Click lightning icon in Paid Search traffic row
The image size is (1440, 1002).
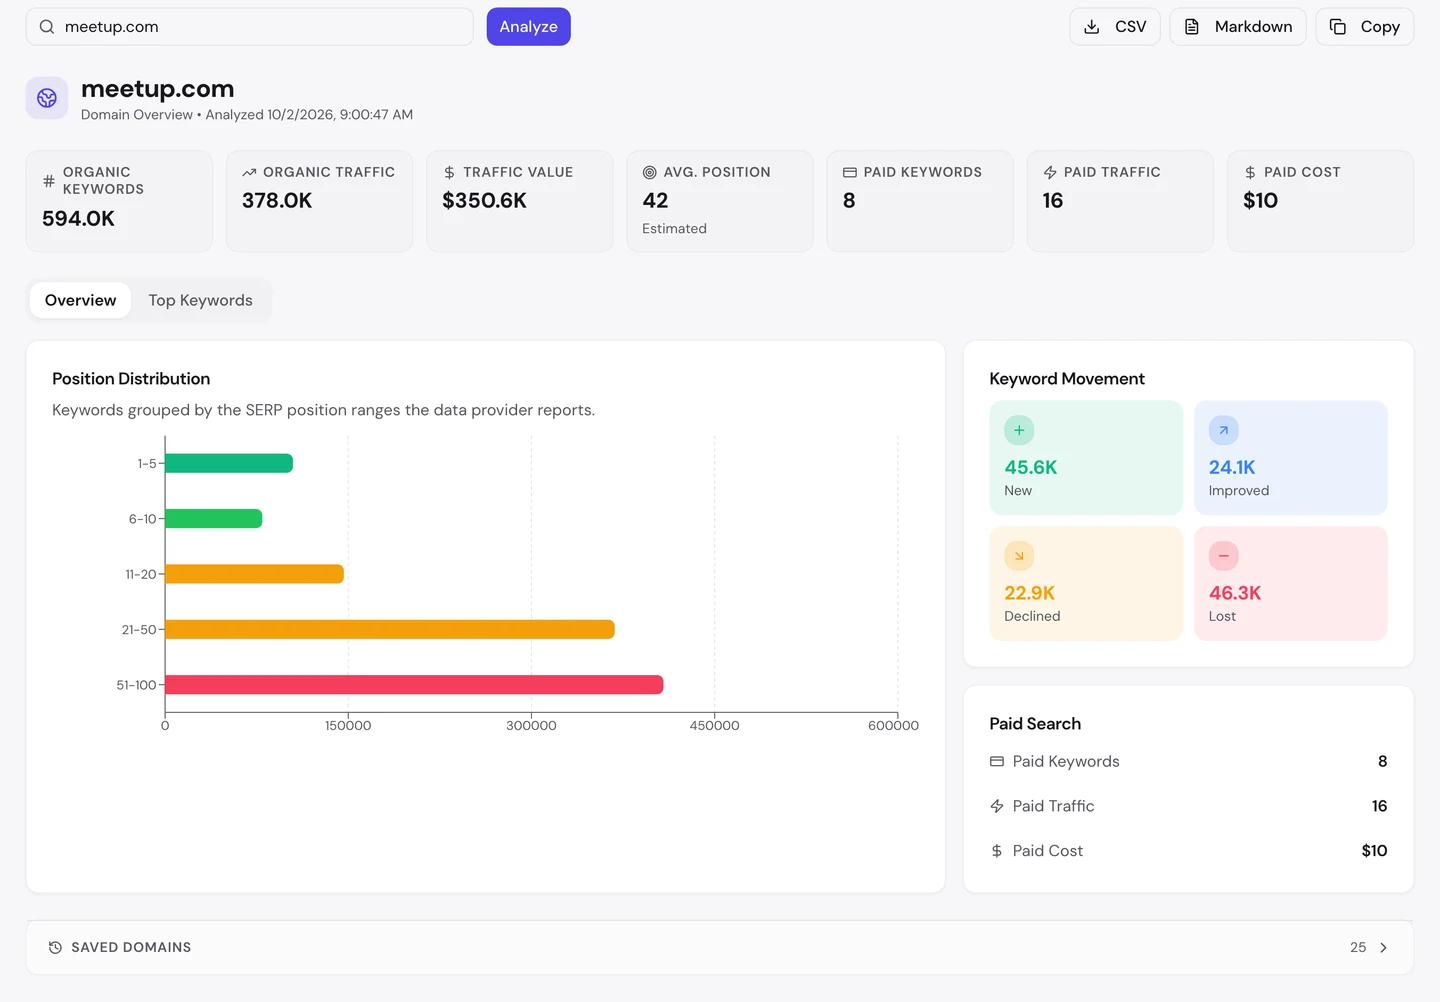point(997,806)
